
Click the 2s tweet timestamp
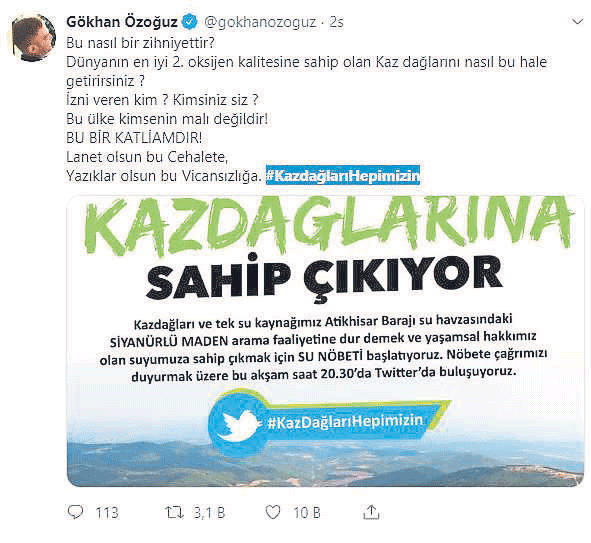tap(337, 22)
